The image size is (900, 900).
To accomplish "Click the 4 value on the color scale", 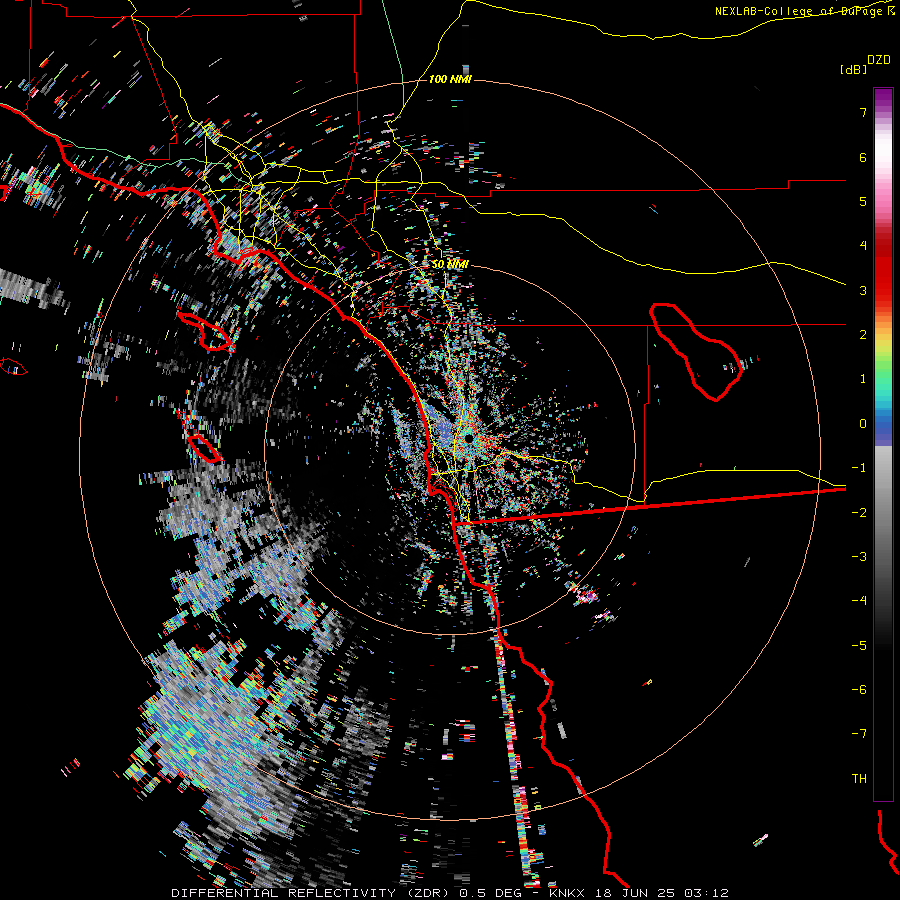I will (x=863, y=246).
